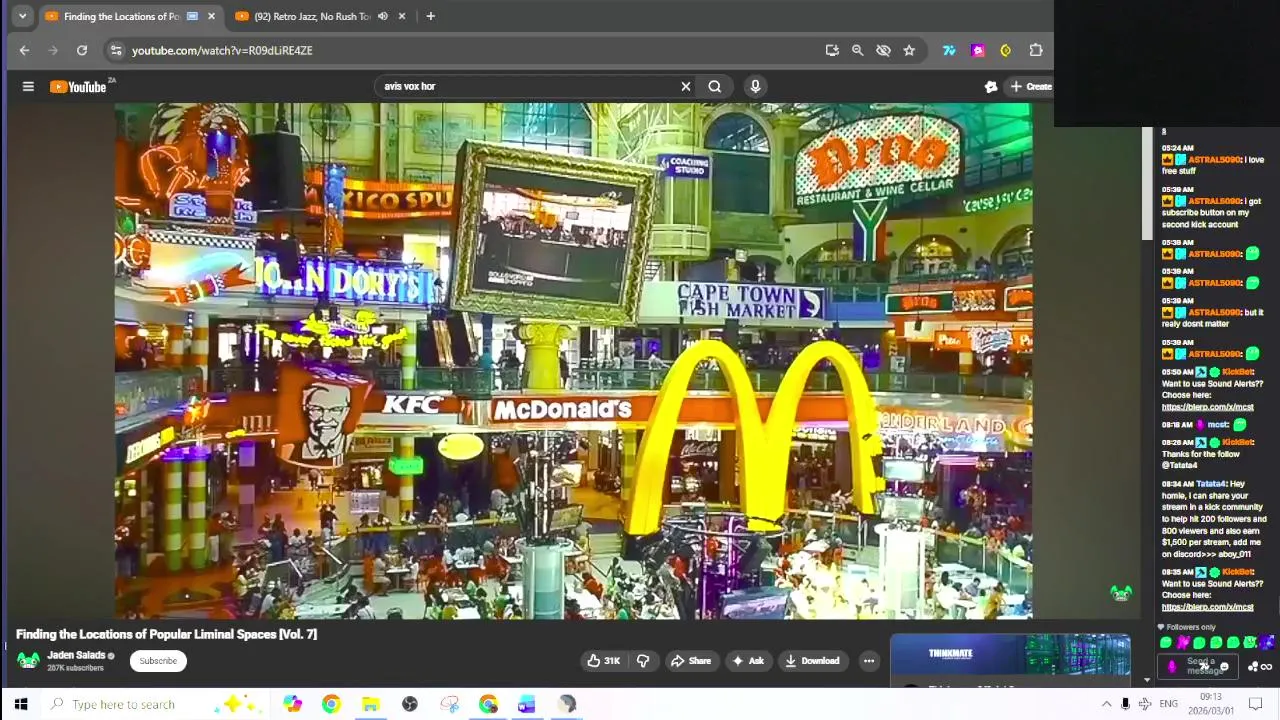Screen dimensions: 1280x720
Task: Open the tab search dropdown arrow
Action: [x=22, y=16]
